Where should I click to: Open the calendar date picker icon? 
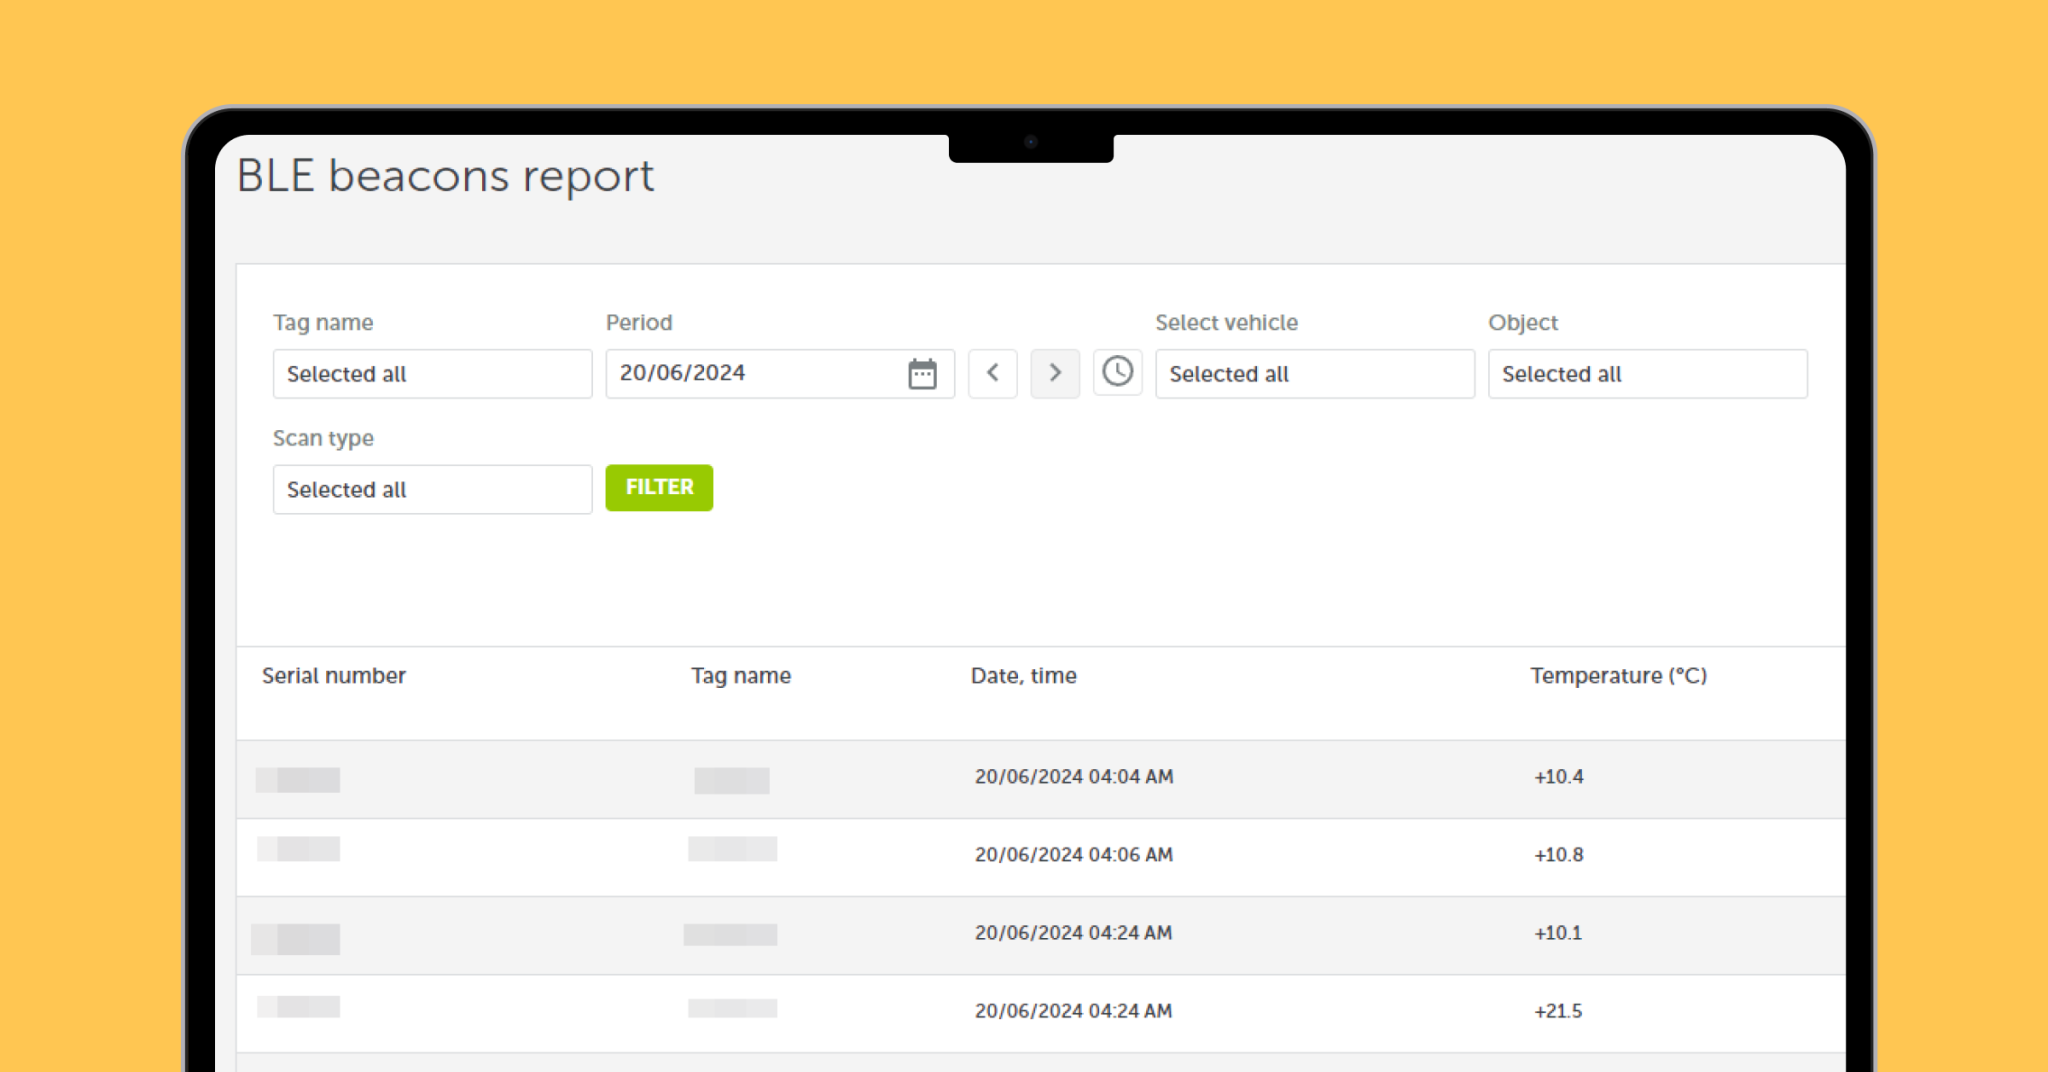coord(921,373)
